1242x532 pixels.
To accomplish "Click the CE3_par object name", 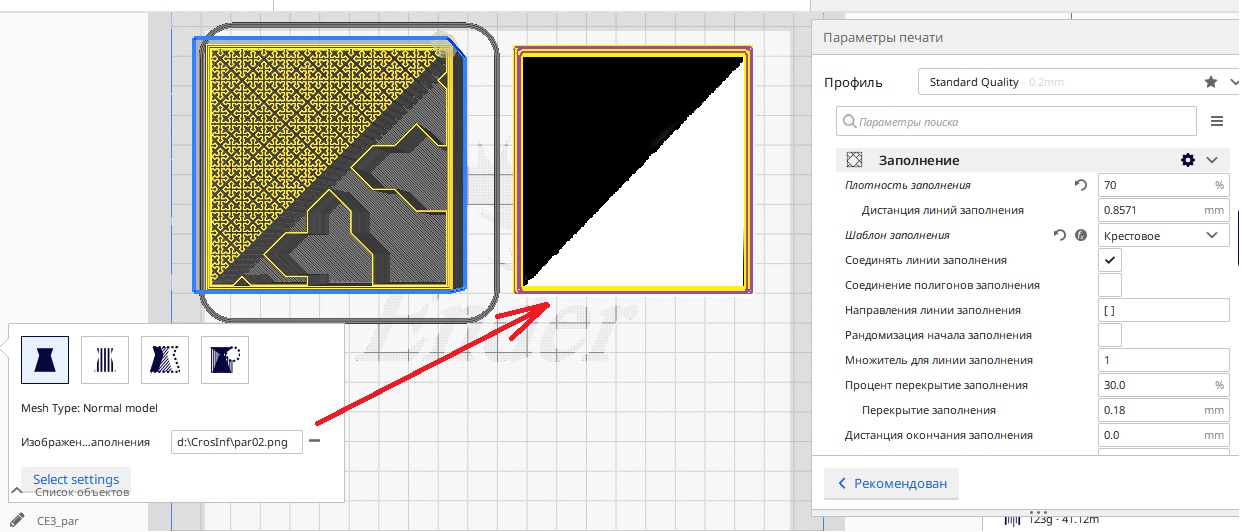I will point(58,520).
